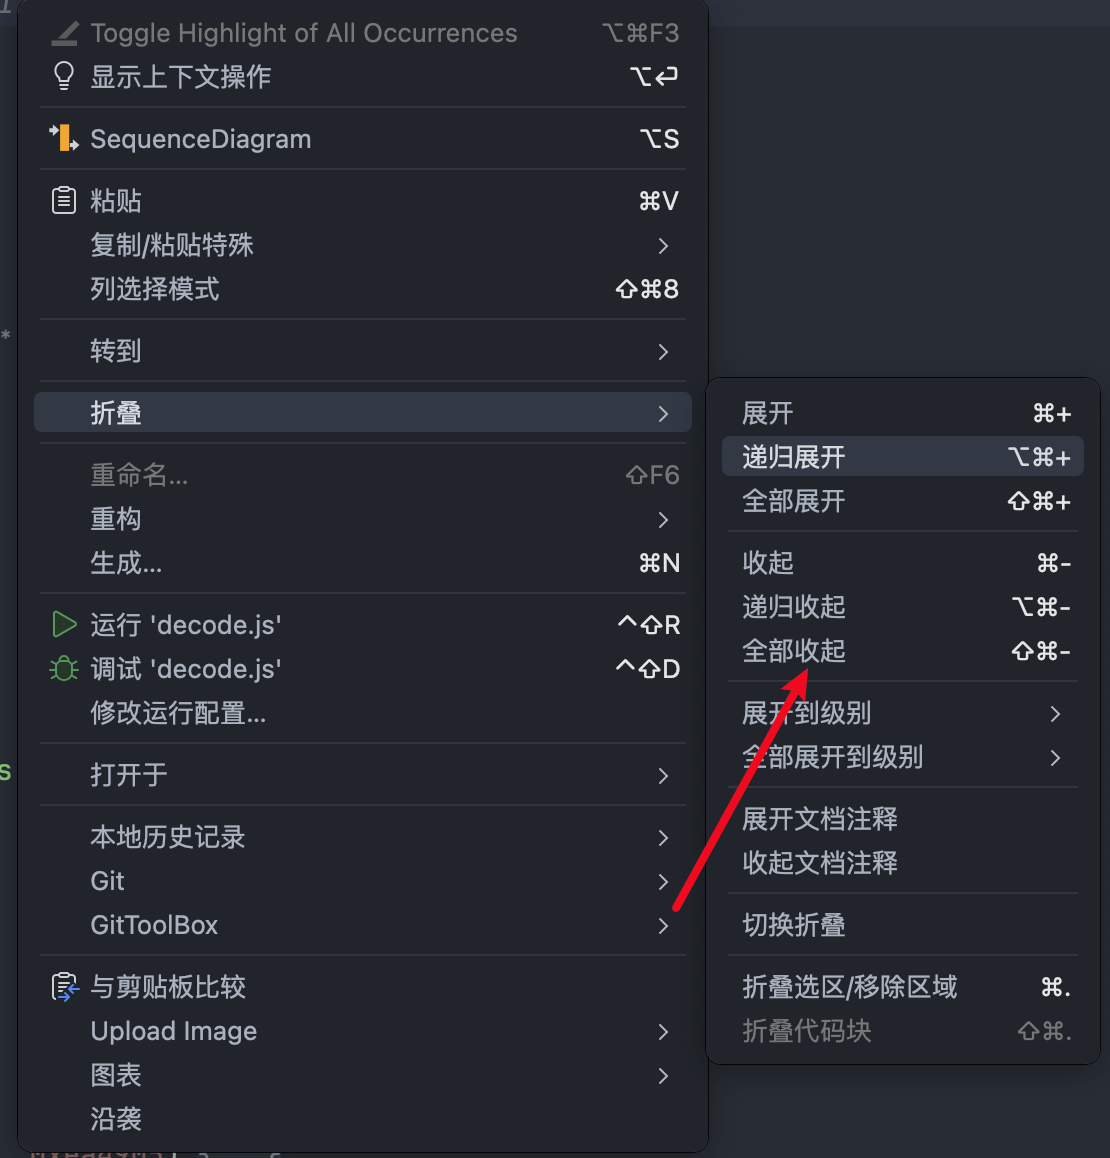Choose 全部展开 to expand everything

(794, 501)
